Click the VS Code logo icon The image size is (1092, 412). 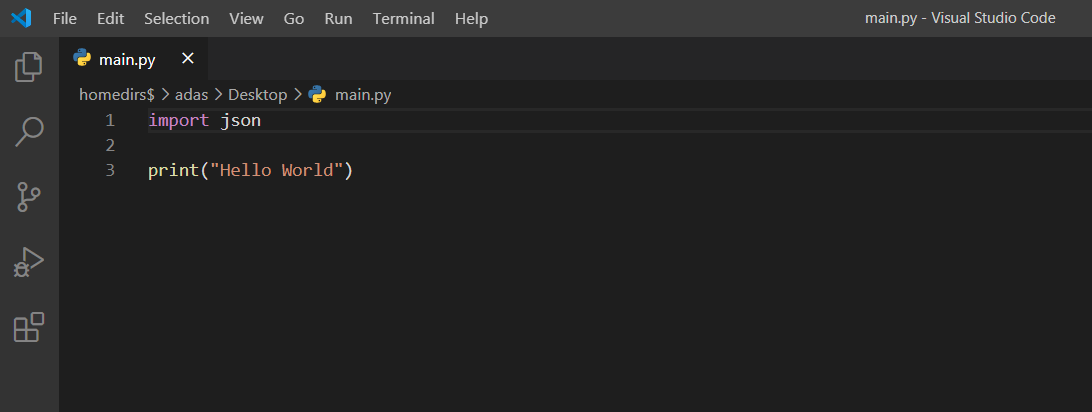point(21,18)
